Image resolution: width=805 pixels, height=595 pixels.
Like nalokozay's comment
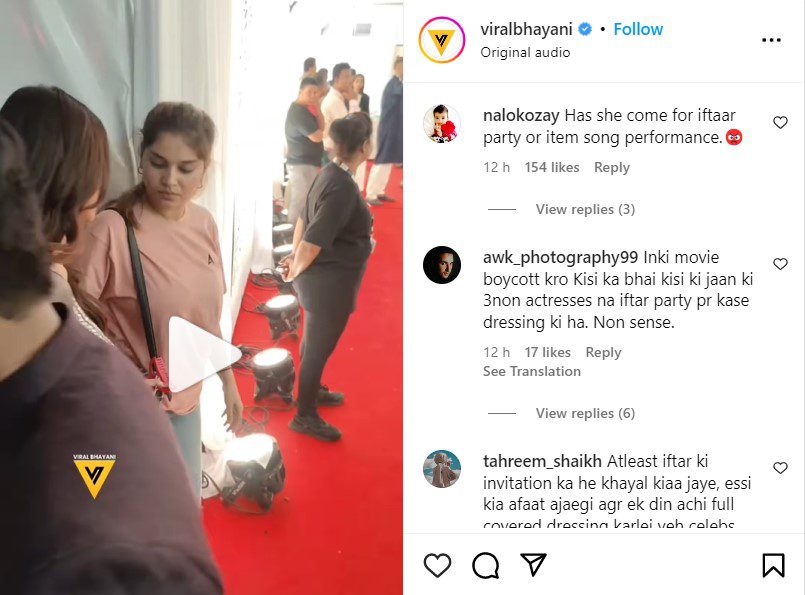[x=780, y=122]
